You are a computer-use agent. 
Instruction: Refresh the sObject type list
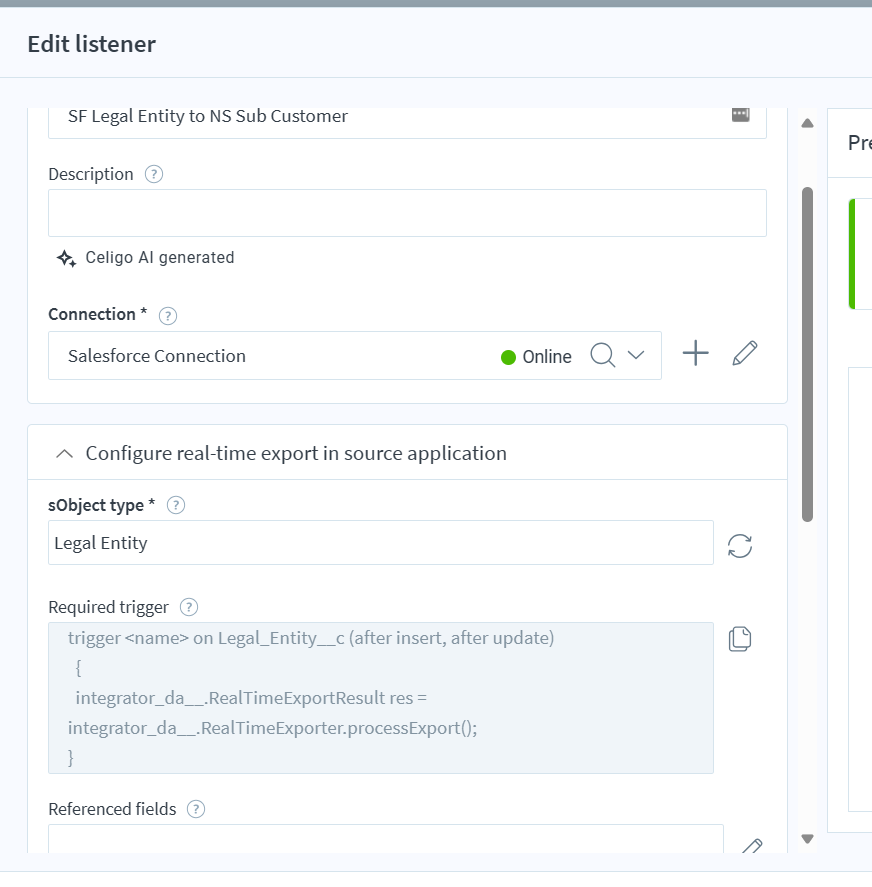click(x=739, y=546)
